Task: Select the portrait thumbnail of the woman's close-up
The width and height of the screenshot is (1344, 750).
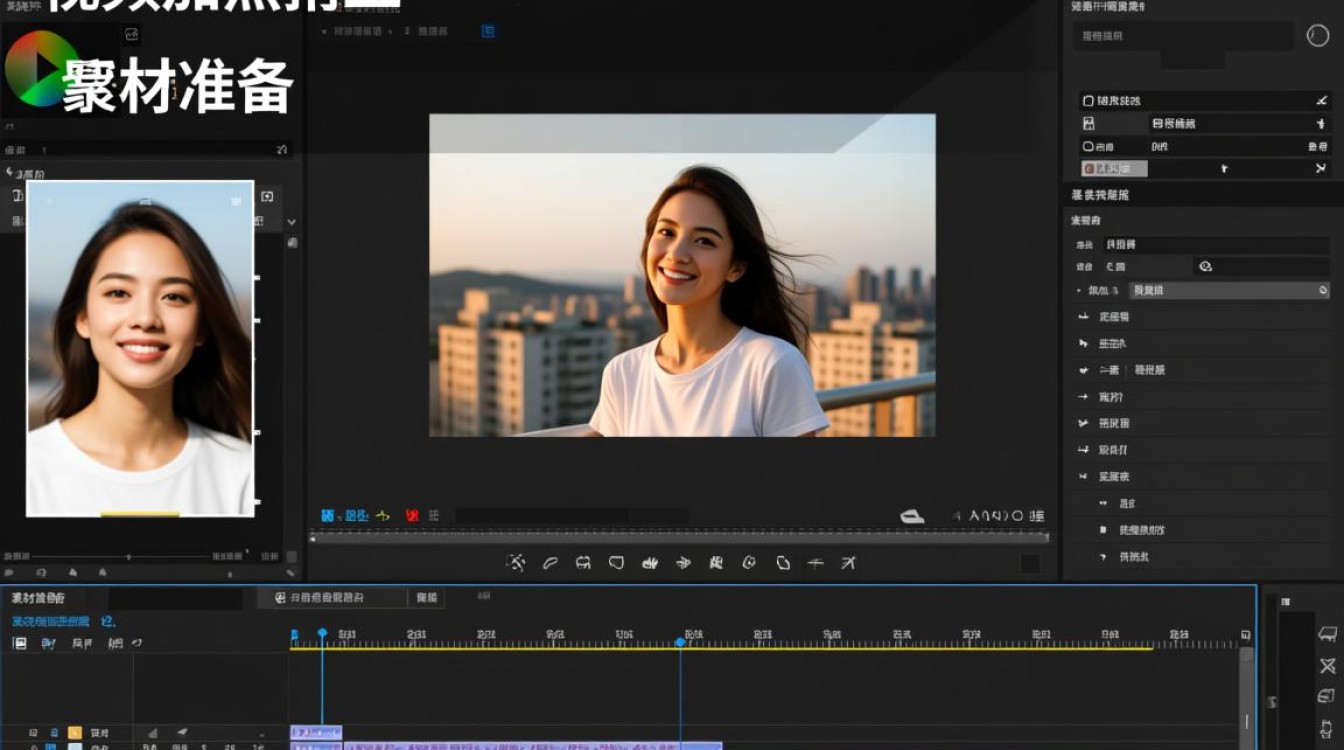Action: (140, 348)
